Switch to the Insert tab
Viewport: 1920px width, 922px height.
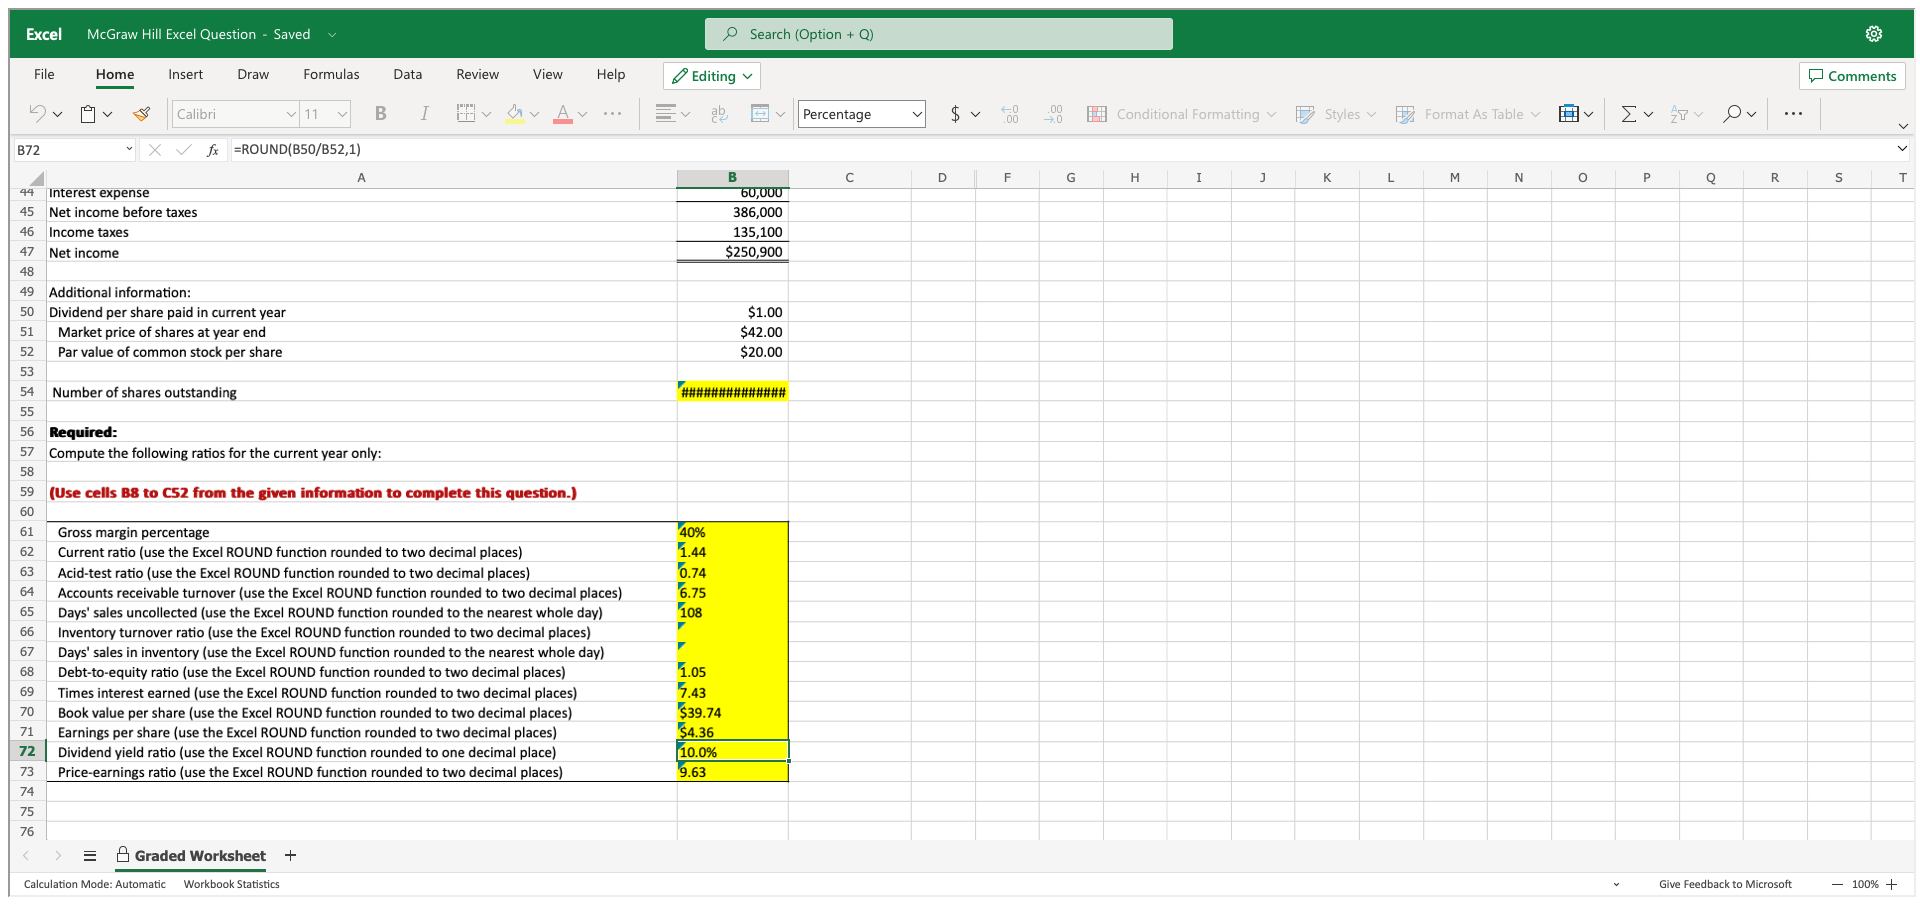click(185, 74)
